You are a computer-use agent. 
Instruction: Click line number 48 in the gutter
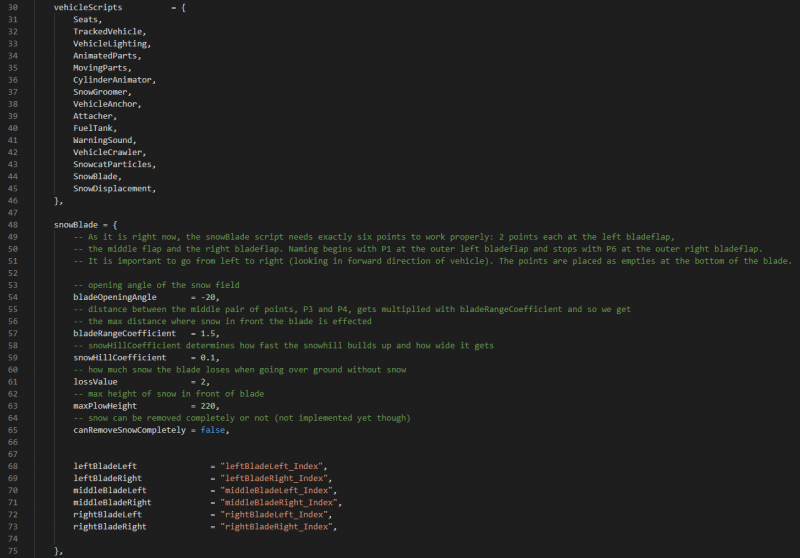[11, 225]
